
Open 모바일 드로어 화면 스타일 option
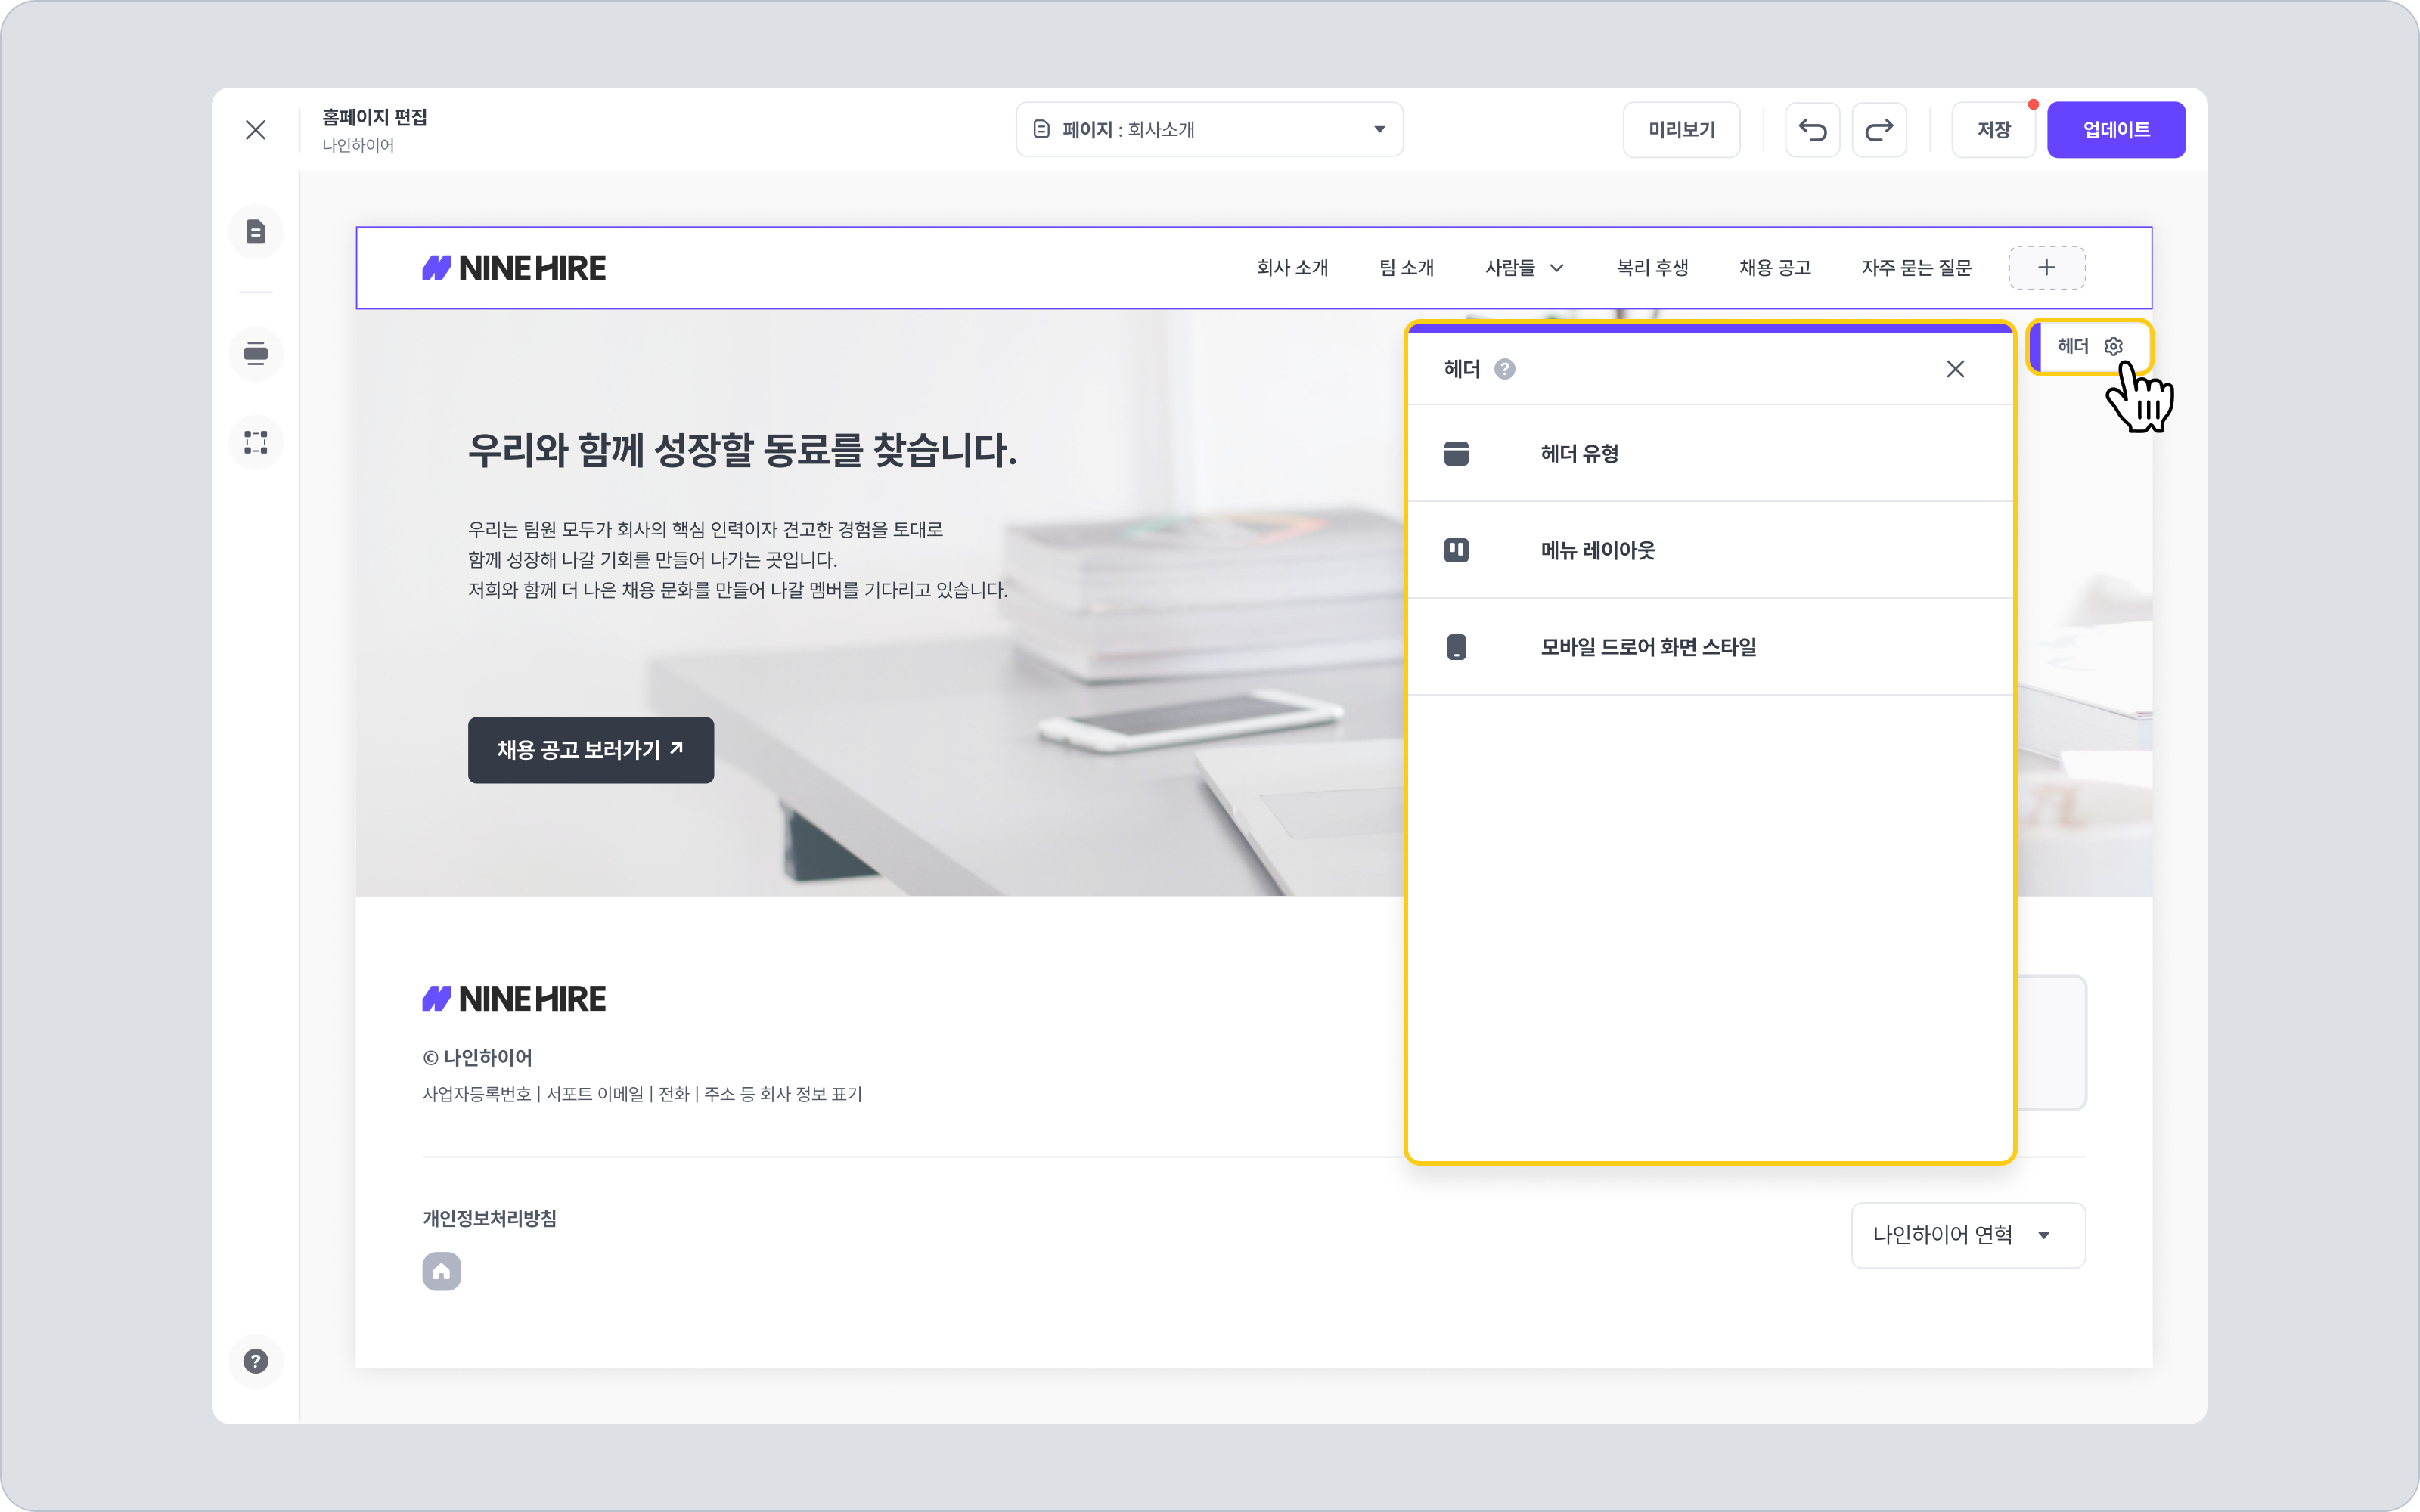[x=1709, y=647]
